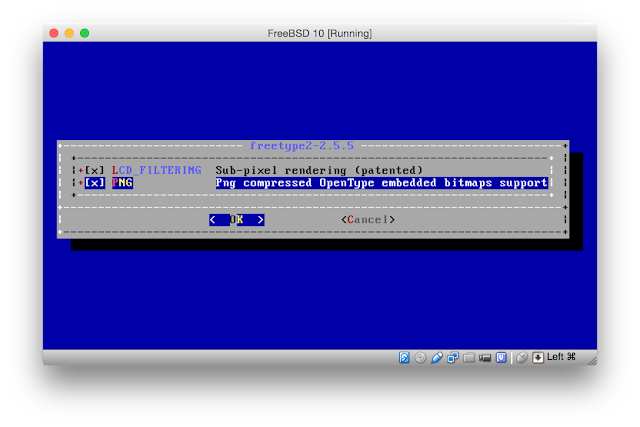Click the virtualization features status icon
The width and height of the screenshot is (640, 427).
501,358
